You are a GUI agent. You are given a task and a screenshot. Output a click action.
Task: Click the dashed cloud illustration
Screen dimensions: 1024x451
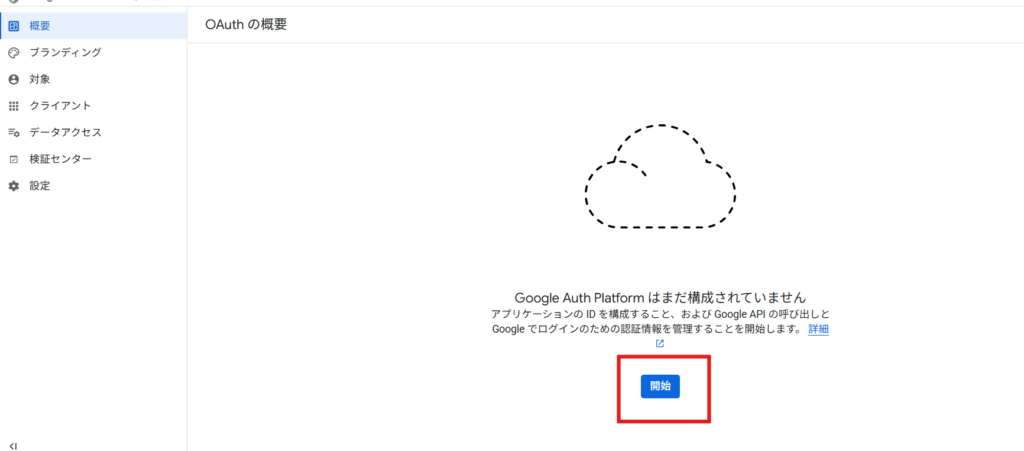[x=660, y=178]
